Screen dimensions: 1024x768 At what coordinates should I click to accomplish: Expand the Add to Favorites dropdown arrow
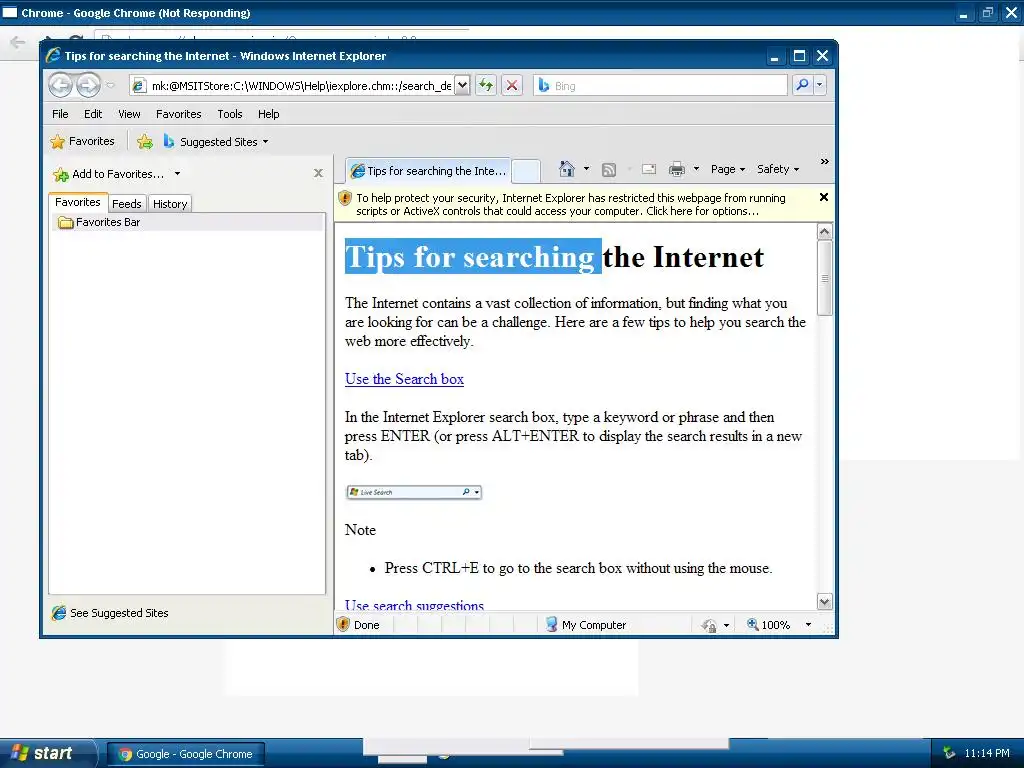177,174
